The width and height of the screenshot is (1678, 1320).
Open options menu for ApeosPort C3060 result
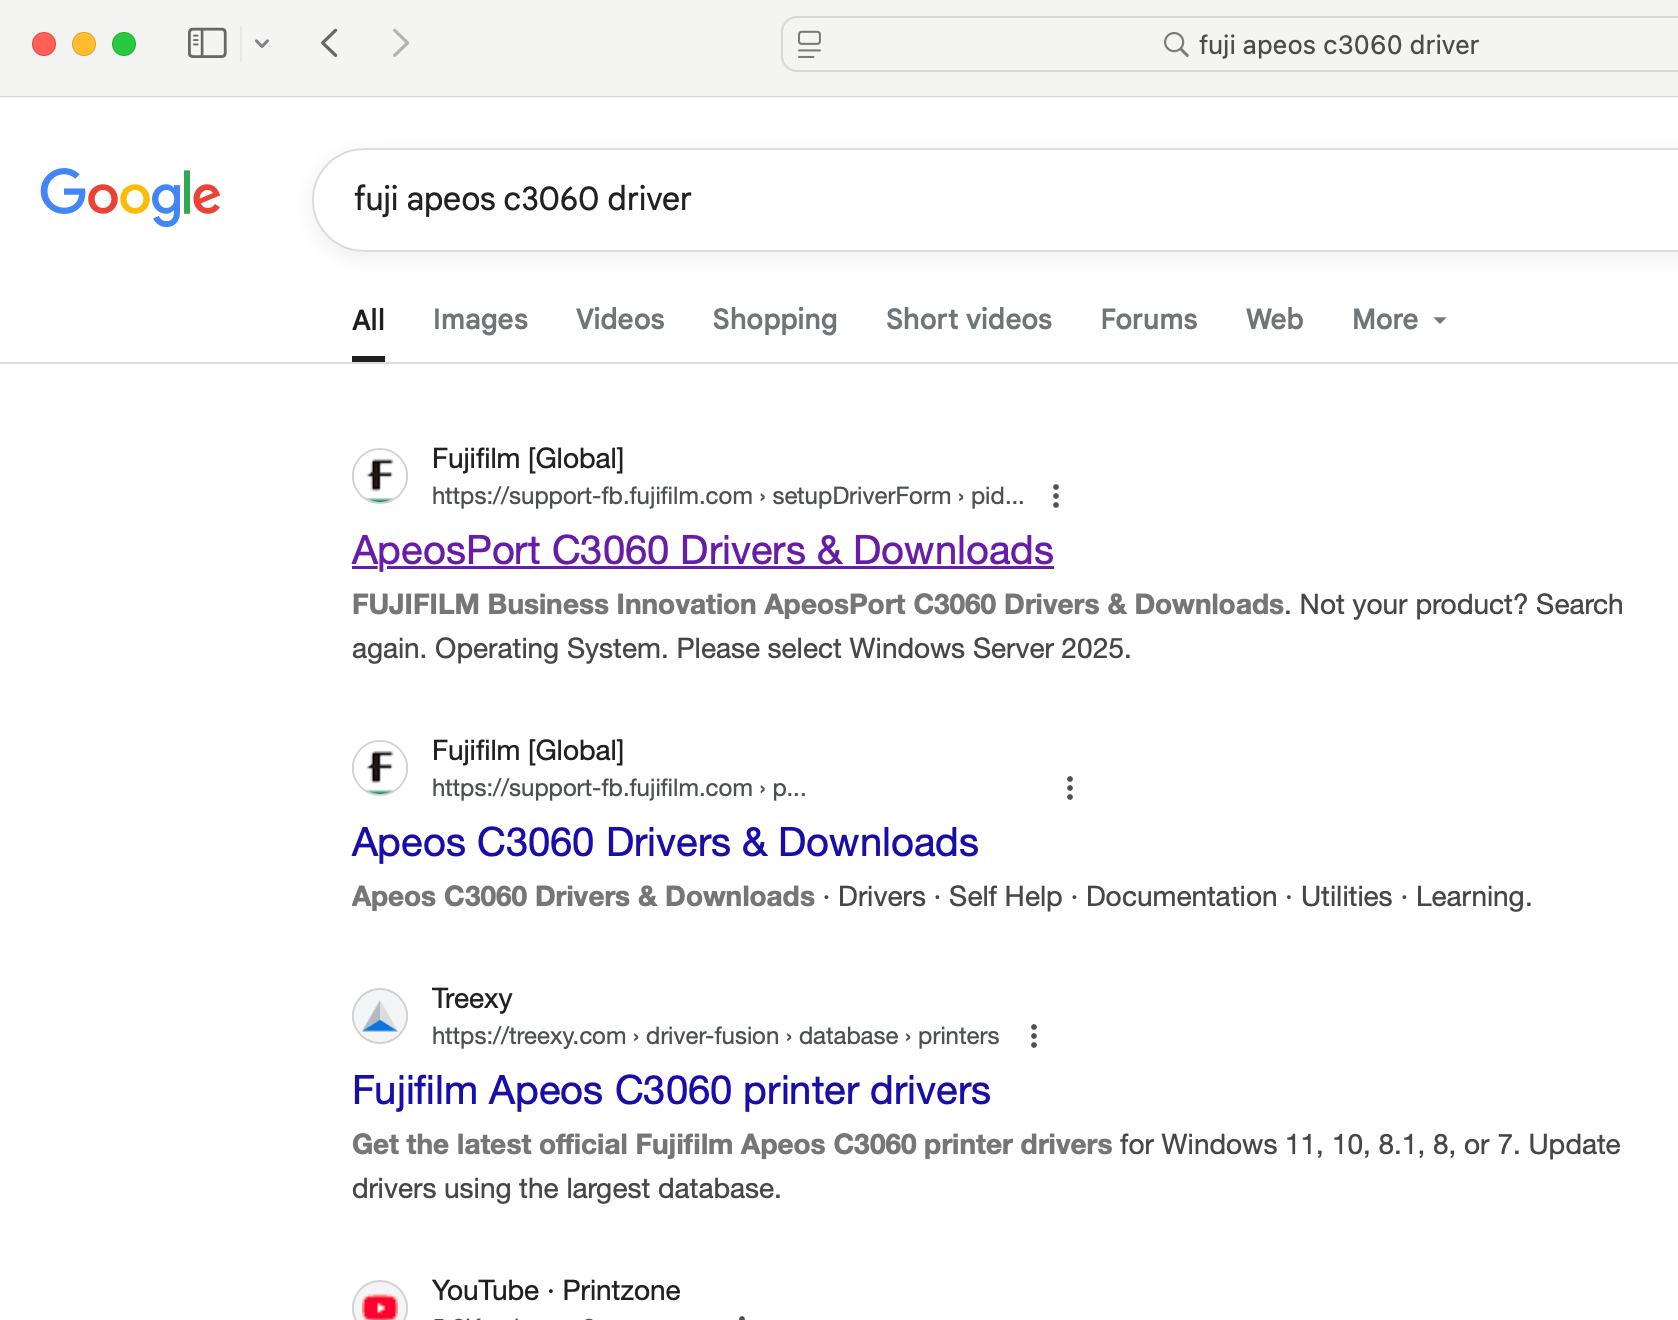(1056, 496)
